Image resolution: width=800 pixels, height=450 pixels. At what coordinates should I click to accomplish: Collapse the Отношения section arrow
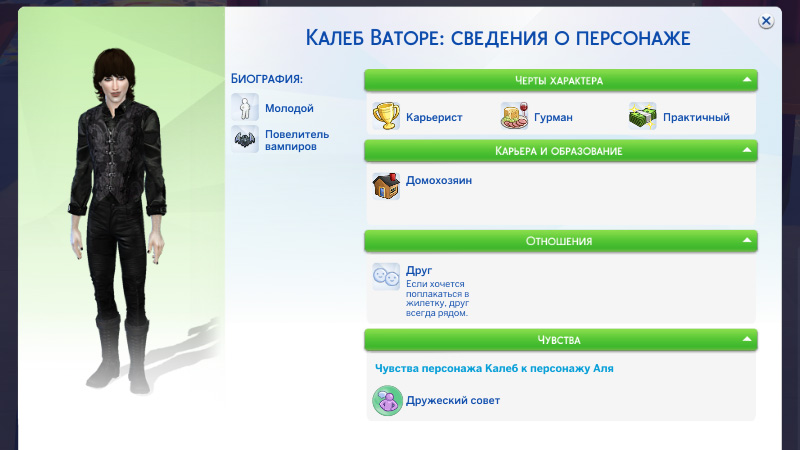click(747, 240)
